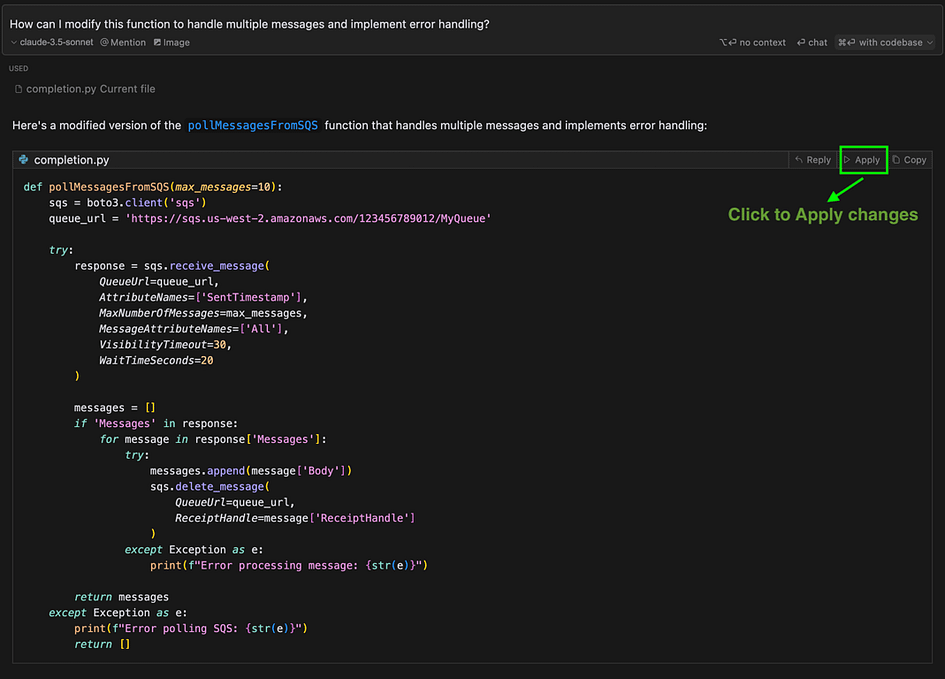The height and width of the screenshot is (679, 945).
Task: Click the Apply button to apply changes
Action: click(x=862, y=160)
